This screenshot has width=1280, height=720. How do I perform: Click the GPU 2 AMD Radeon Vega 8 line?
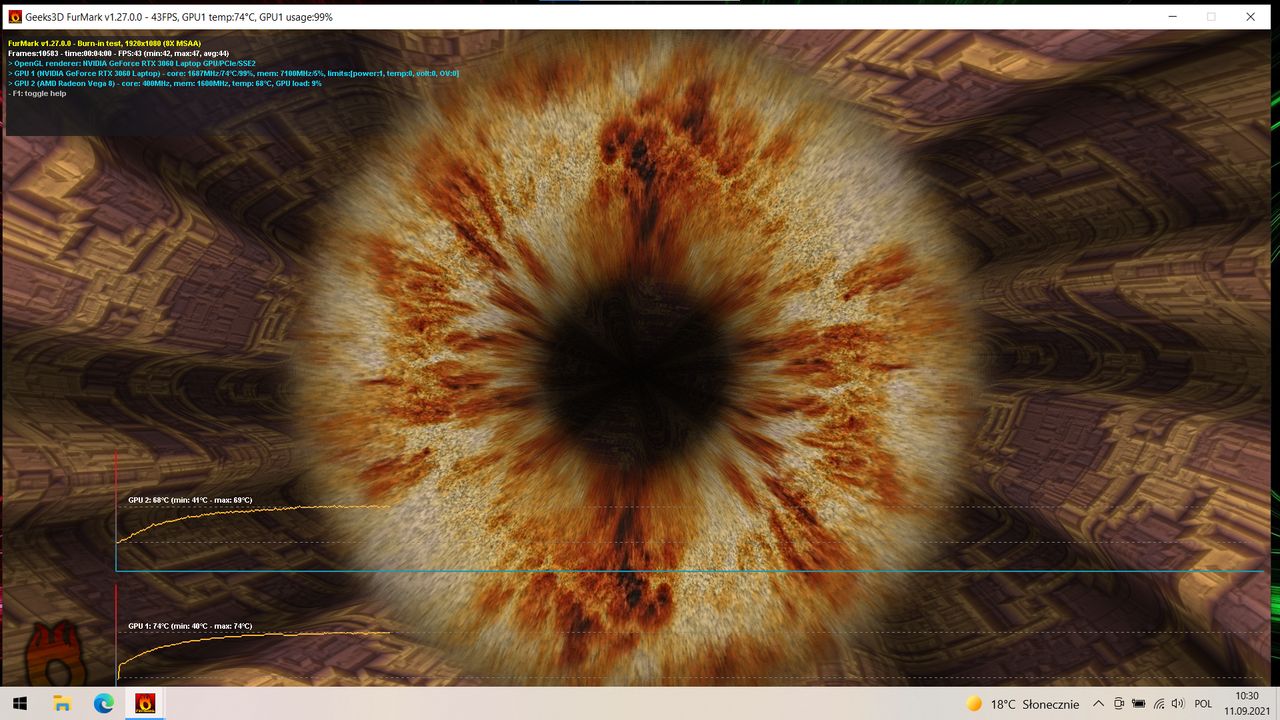[165, 83]
